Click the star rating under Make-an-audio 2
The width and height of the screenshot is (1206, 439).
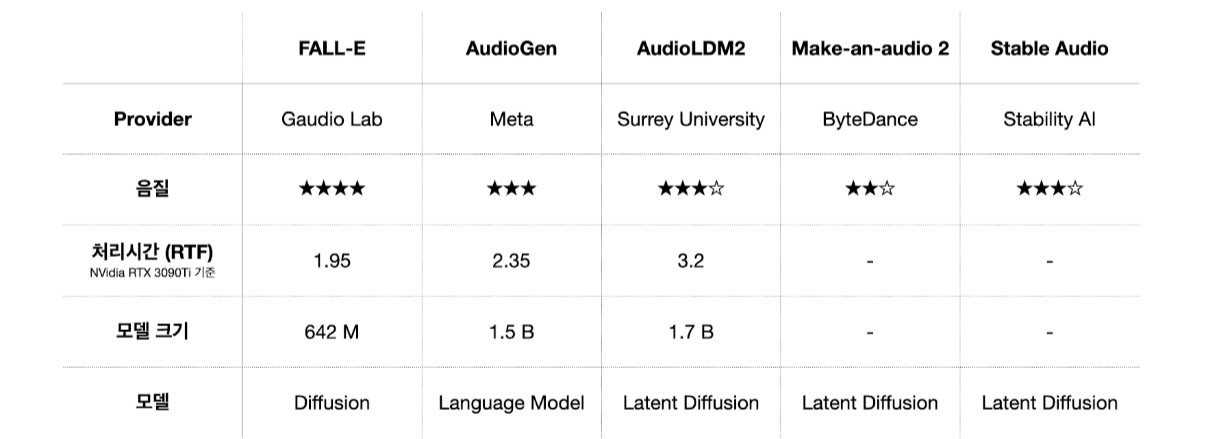click(x=870, y=188)
